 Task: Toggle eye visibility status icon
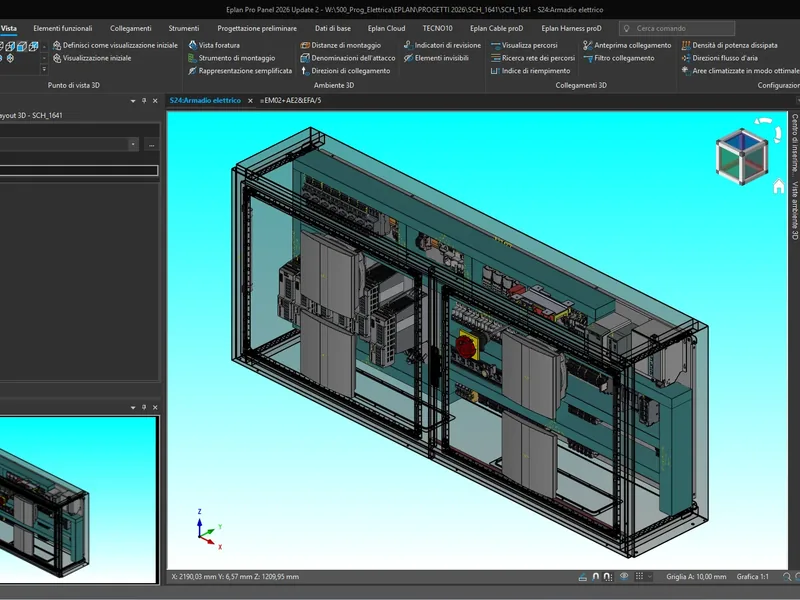(x=624, y=577)
